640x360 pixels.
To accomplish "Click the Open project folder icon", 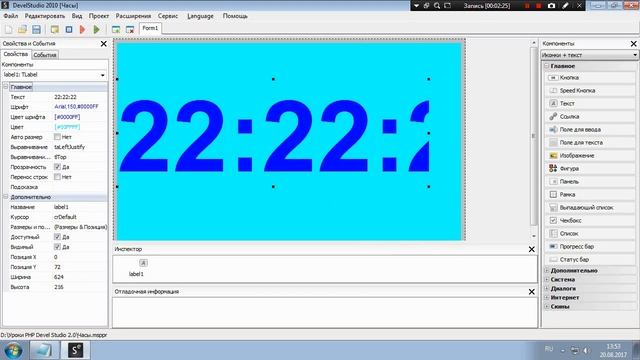I will [x=22, y=29].
